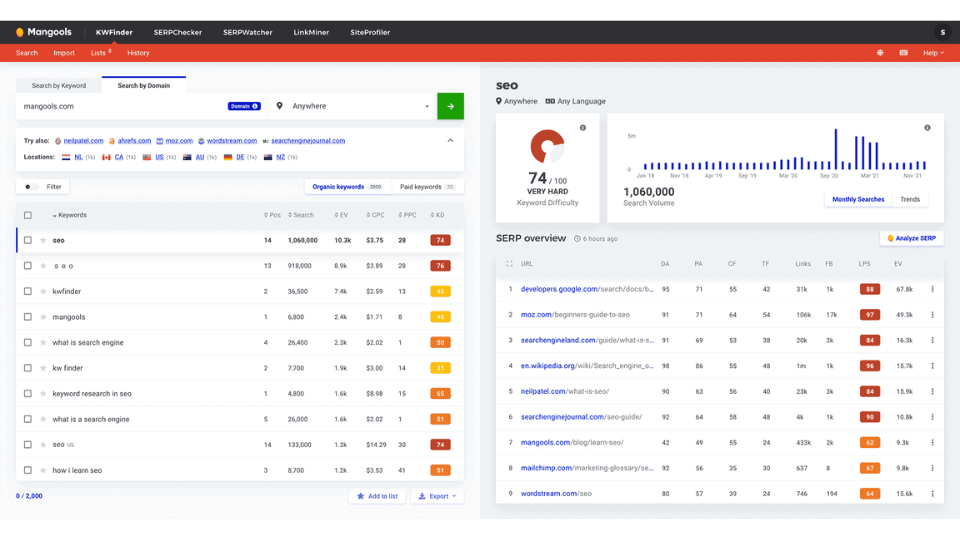Image resolution: width=960 pixels, height=540 pixels.
Task: Sort keywords by Keywords column
Action: [70, 215]
